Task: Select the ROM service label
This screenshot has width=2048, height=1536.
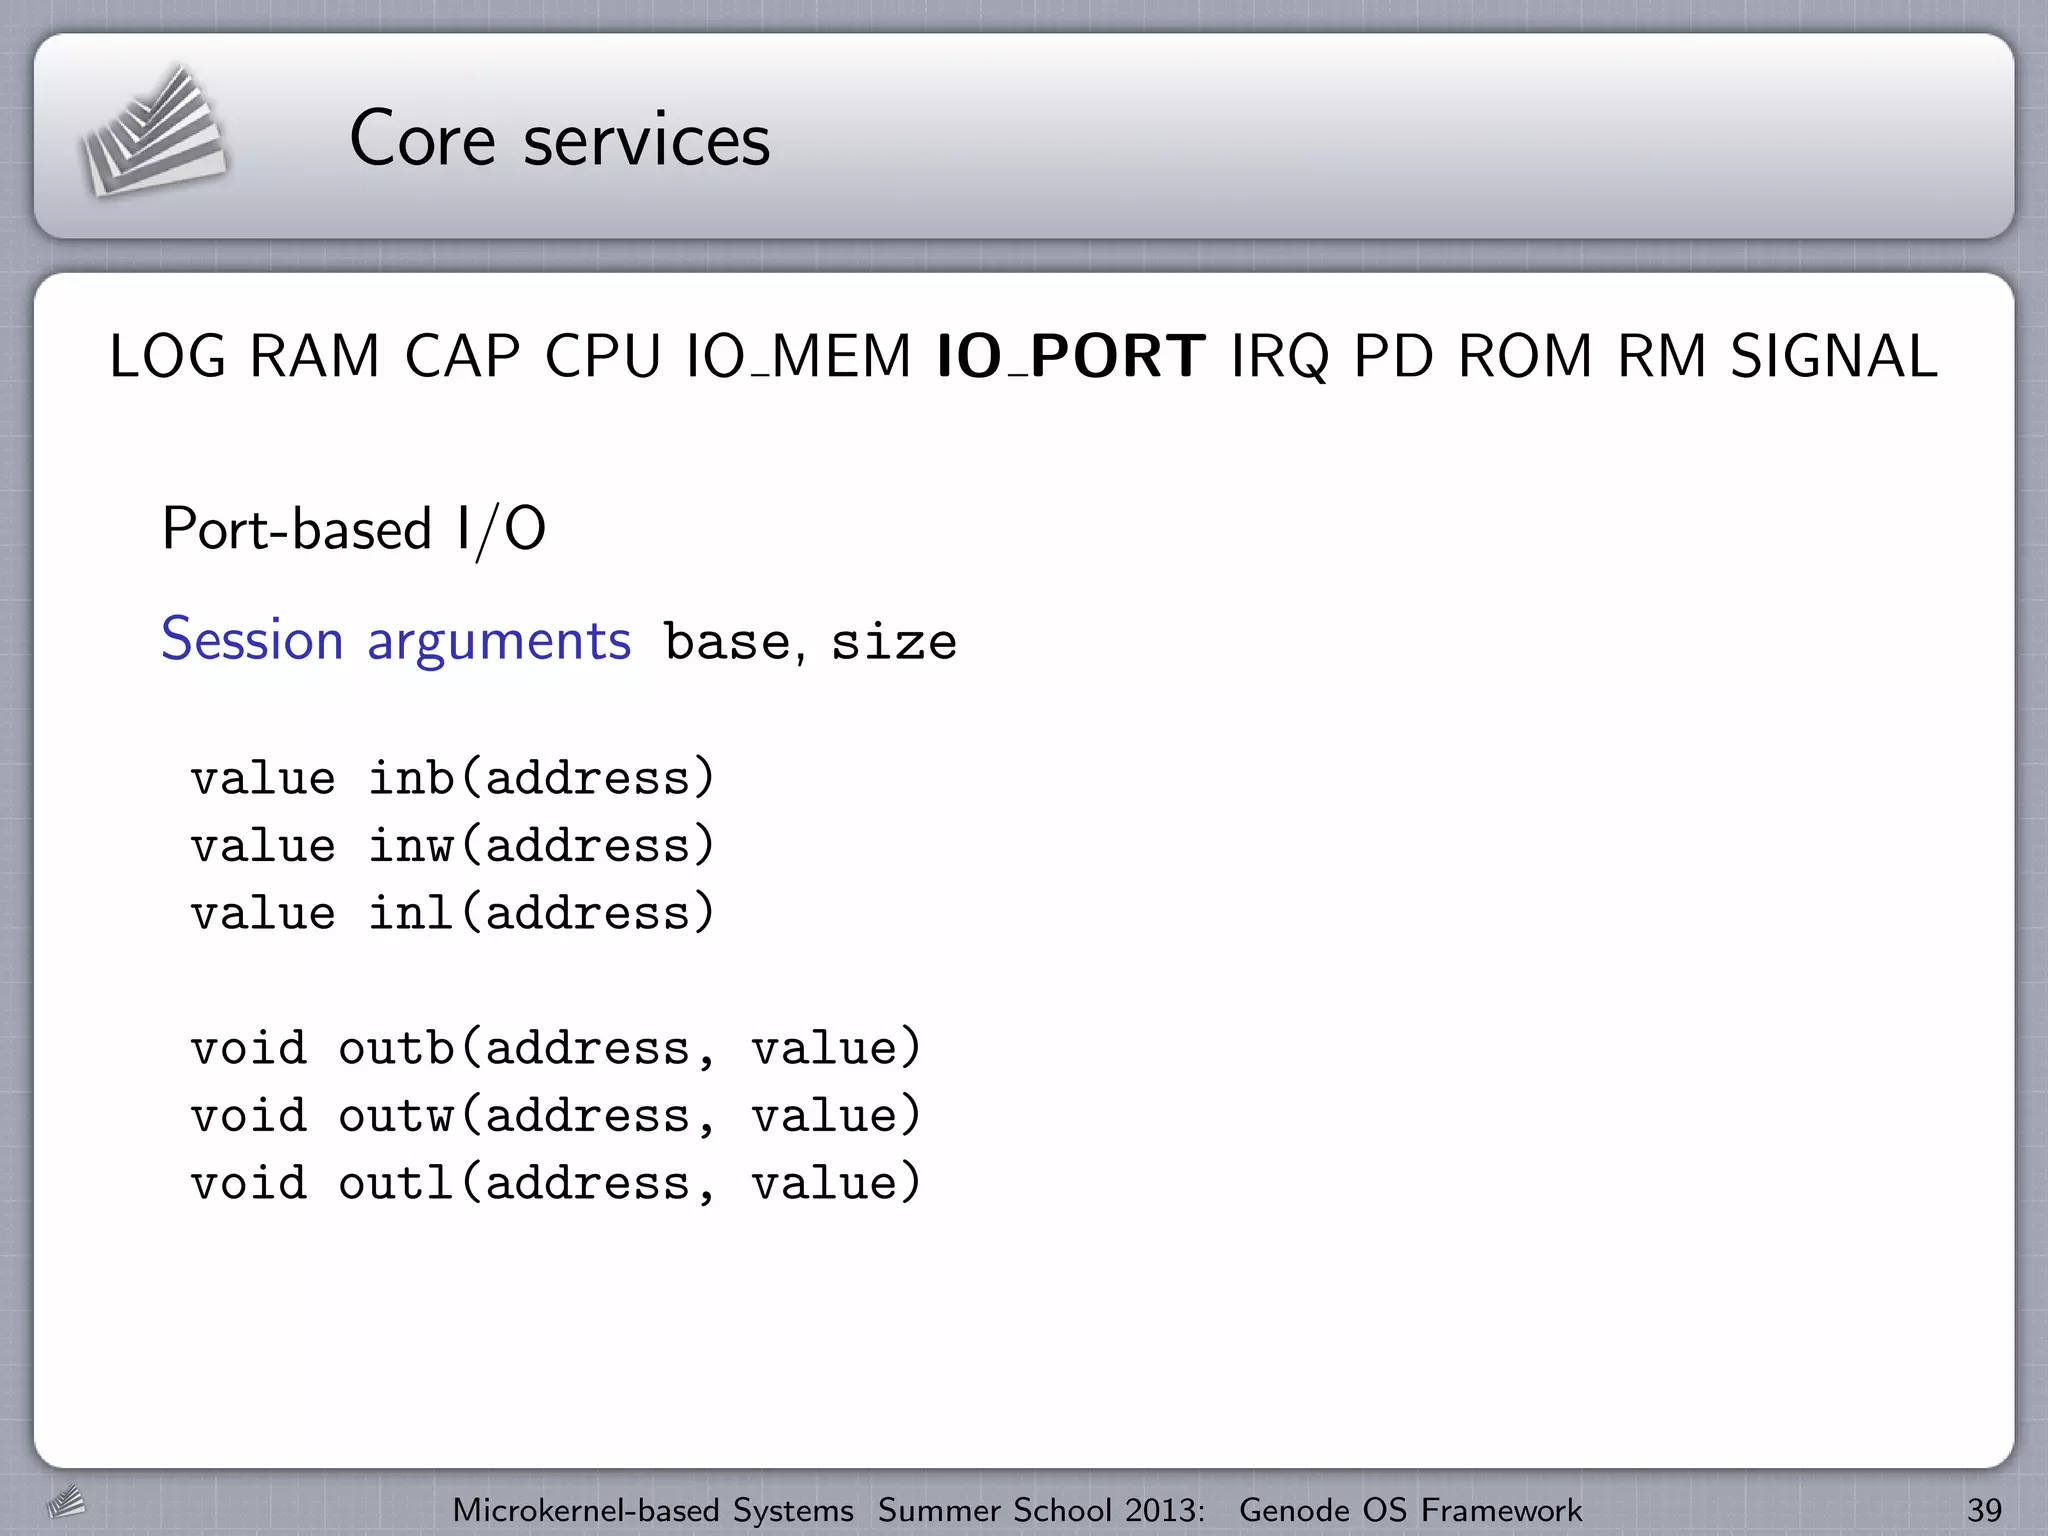Action: coord(1525,356)
